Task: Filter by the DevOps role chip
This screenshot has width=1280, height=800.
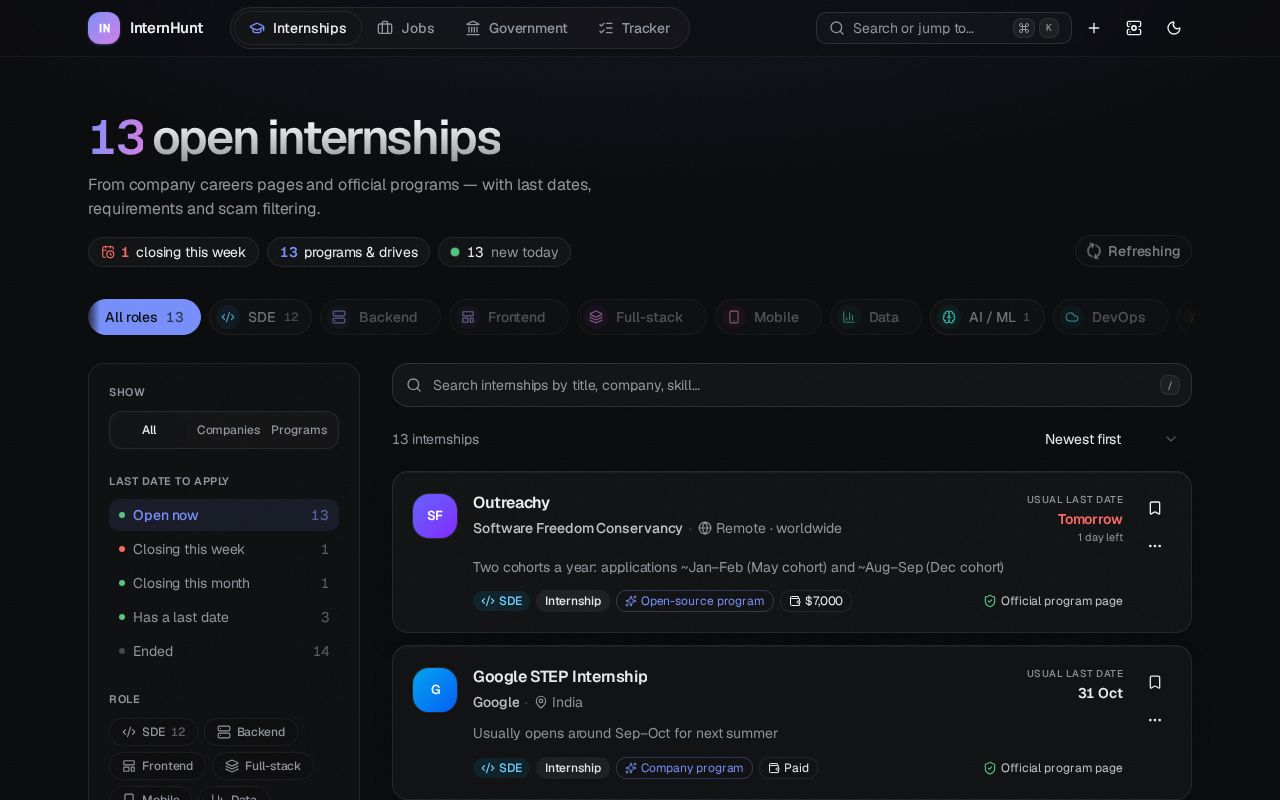Action: pos(1110,317)
